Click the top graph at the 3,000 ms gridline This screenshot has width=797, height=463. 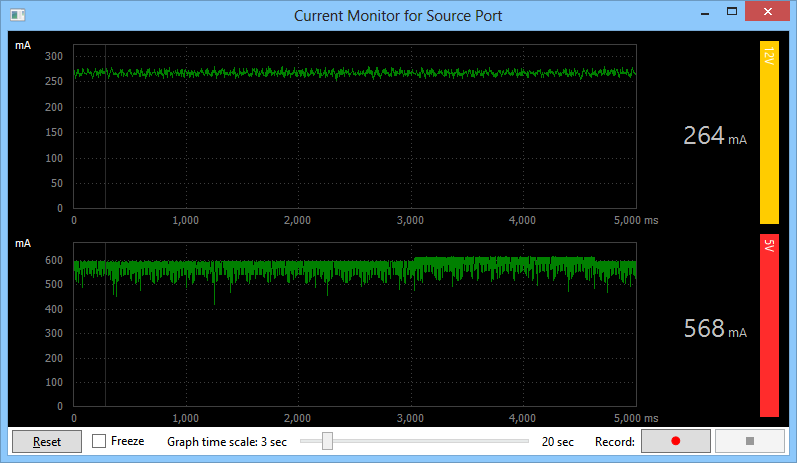click(x=411, y=140)
